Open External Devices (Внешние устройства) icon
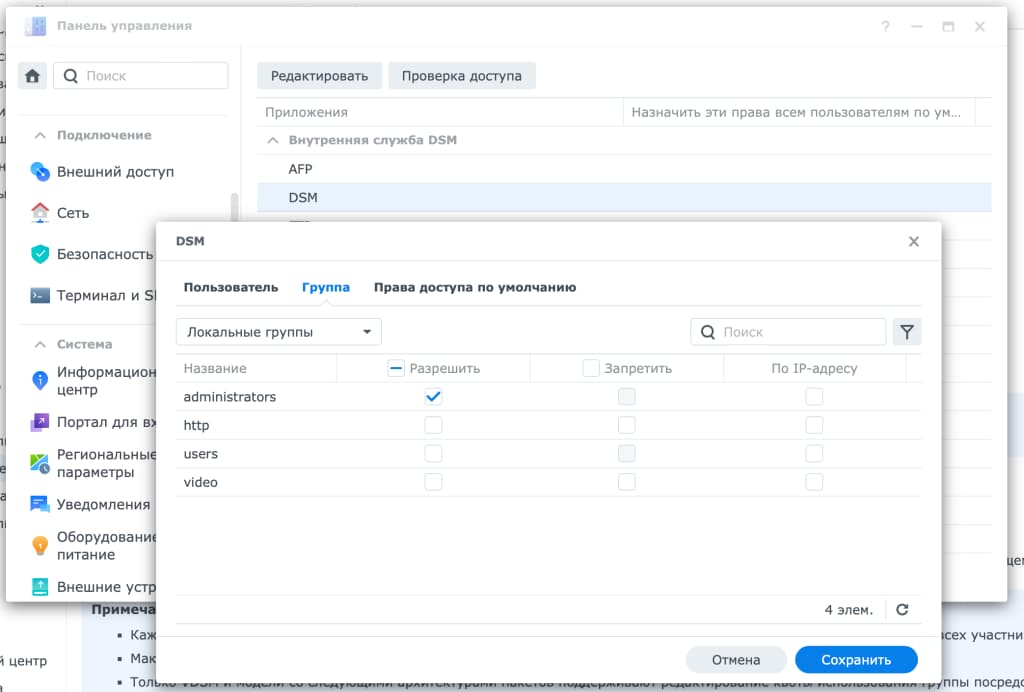 [40, 587]
